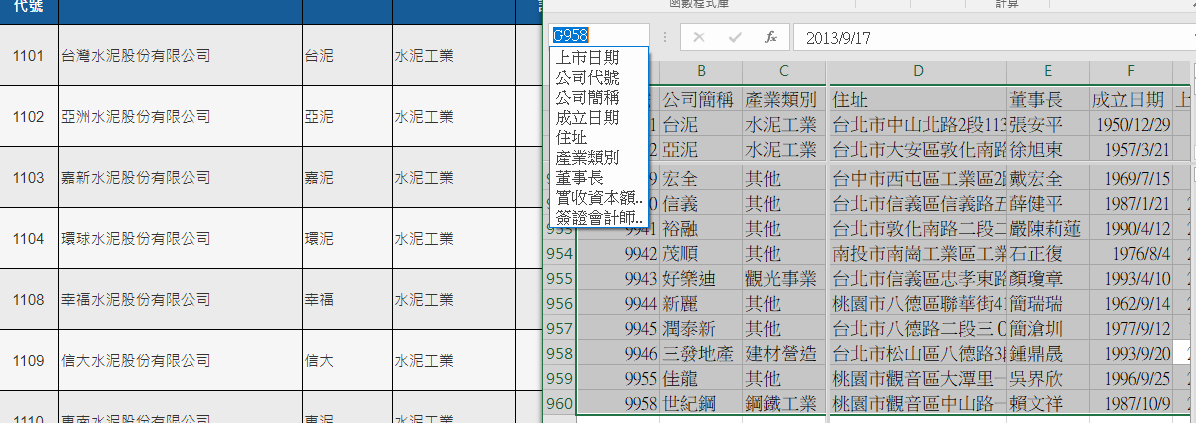Viewport: 1196px width, 423px height.
Task: Click the confirm checkmark icon in formula bar
Action: click(x=735, y=37)
